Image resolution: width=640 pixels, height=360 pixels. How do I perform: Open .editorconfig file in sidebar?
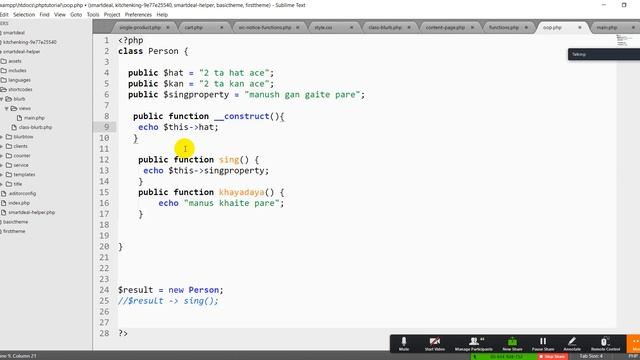pos(22,193)
